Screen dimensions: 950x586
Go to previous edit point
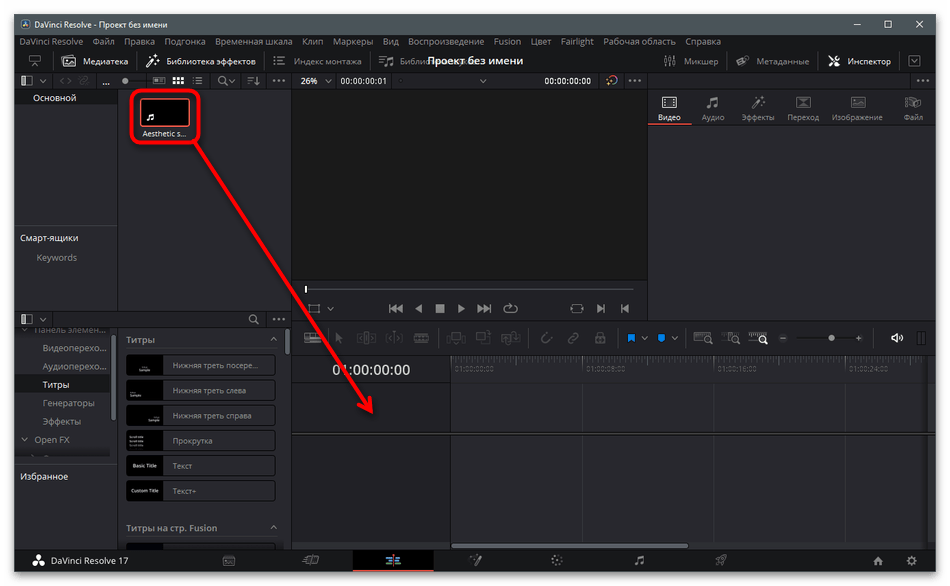pos(625,308)
